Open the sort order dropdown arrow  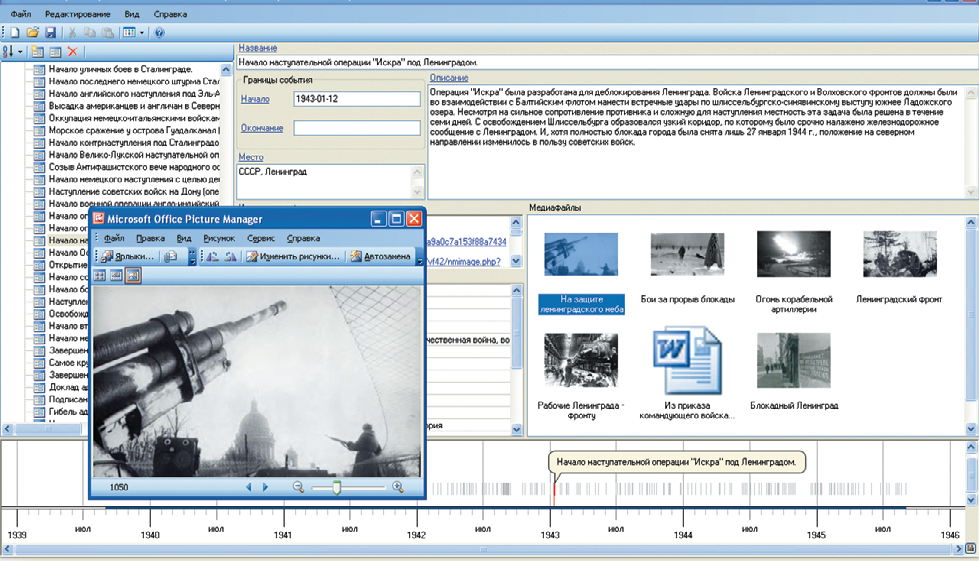pyautogui.click(x=20, y=52)
